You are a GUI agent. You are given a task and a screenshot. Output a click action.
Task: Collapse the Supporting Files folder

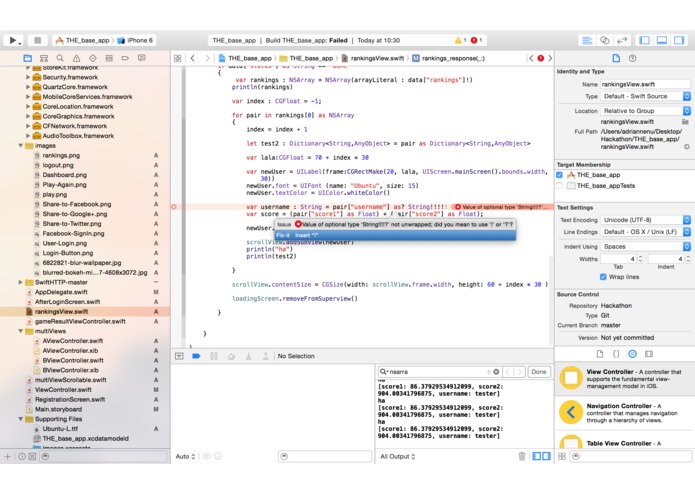pos(20,419)
